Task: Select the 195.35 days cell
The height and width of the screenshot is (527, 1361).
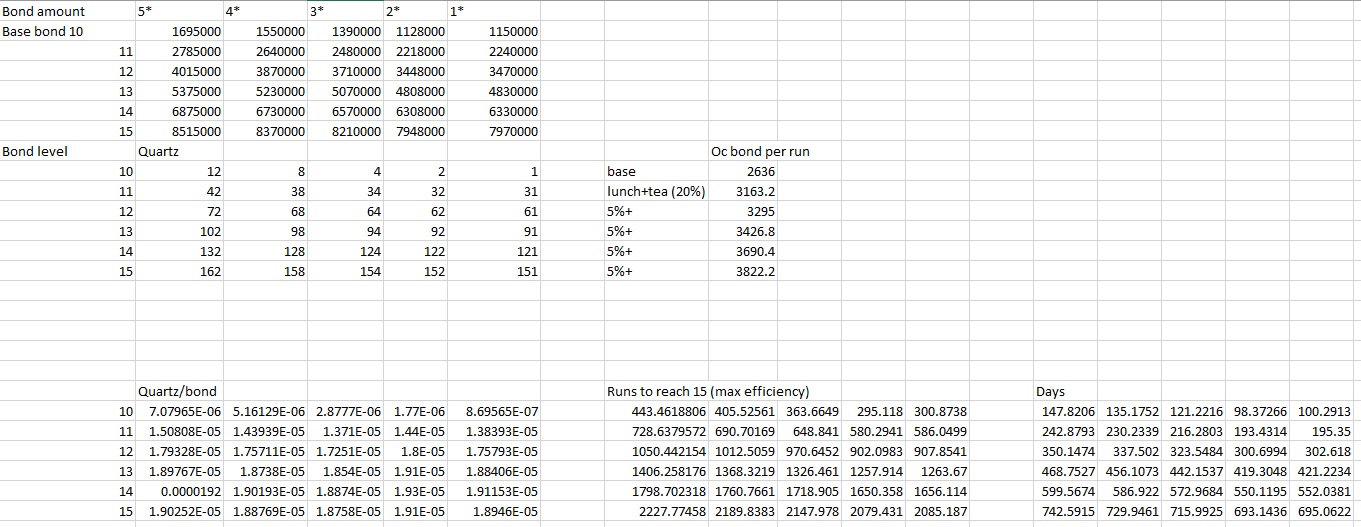Action: pyautogui.click(x=1321, y=431)
